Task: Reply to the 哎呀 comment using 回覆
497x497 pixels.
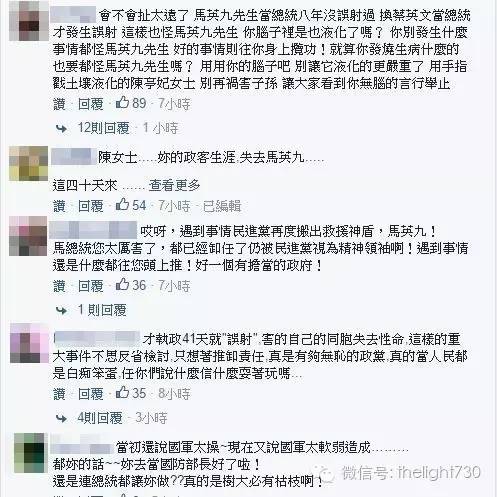Action: pos(91,286)
